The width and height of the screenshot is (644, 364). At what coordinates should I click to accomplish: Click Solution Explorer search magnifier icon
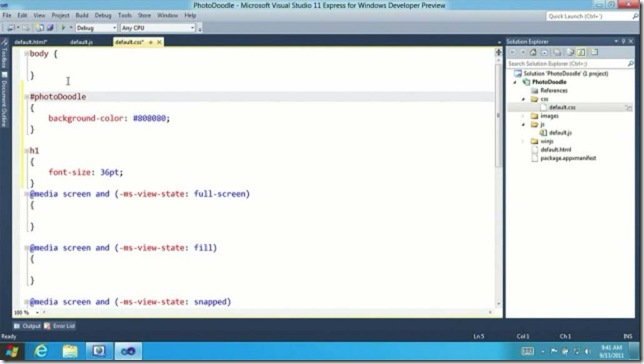[630, 64]
